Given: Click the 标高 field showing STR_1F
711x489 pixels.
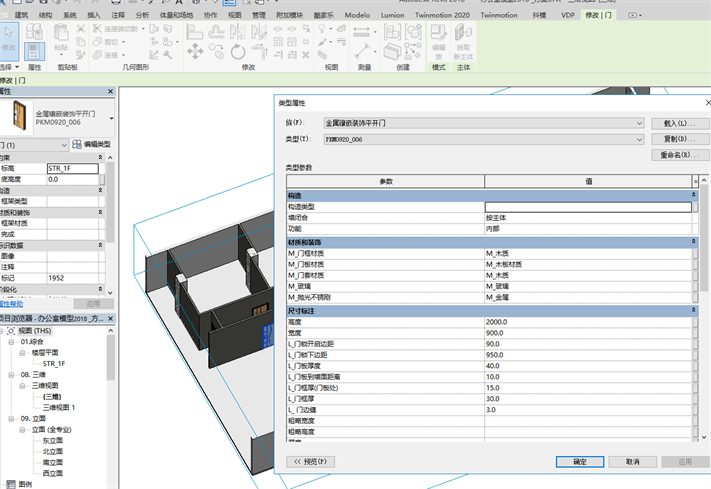Looking at the screenshot, I should (73, 168).
